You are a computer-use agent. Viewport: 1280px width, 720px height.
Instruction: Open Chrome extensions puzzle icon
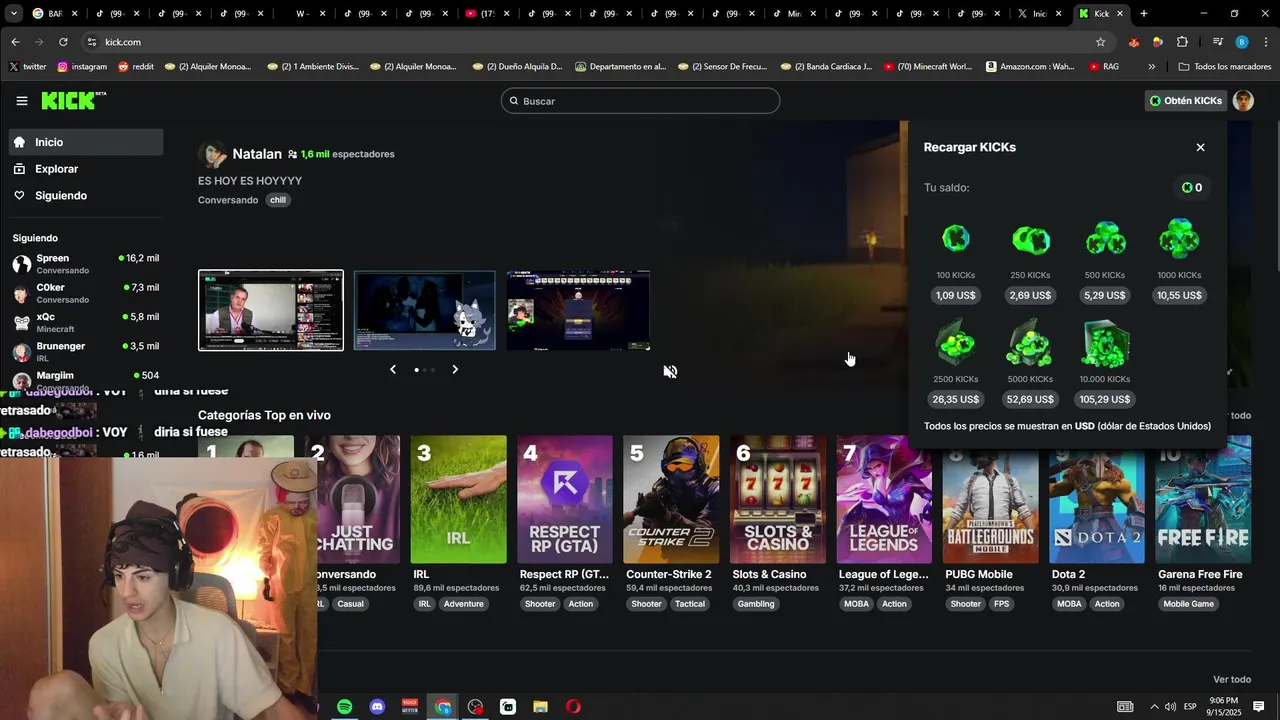coord(1182,42)
